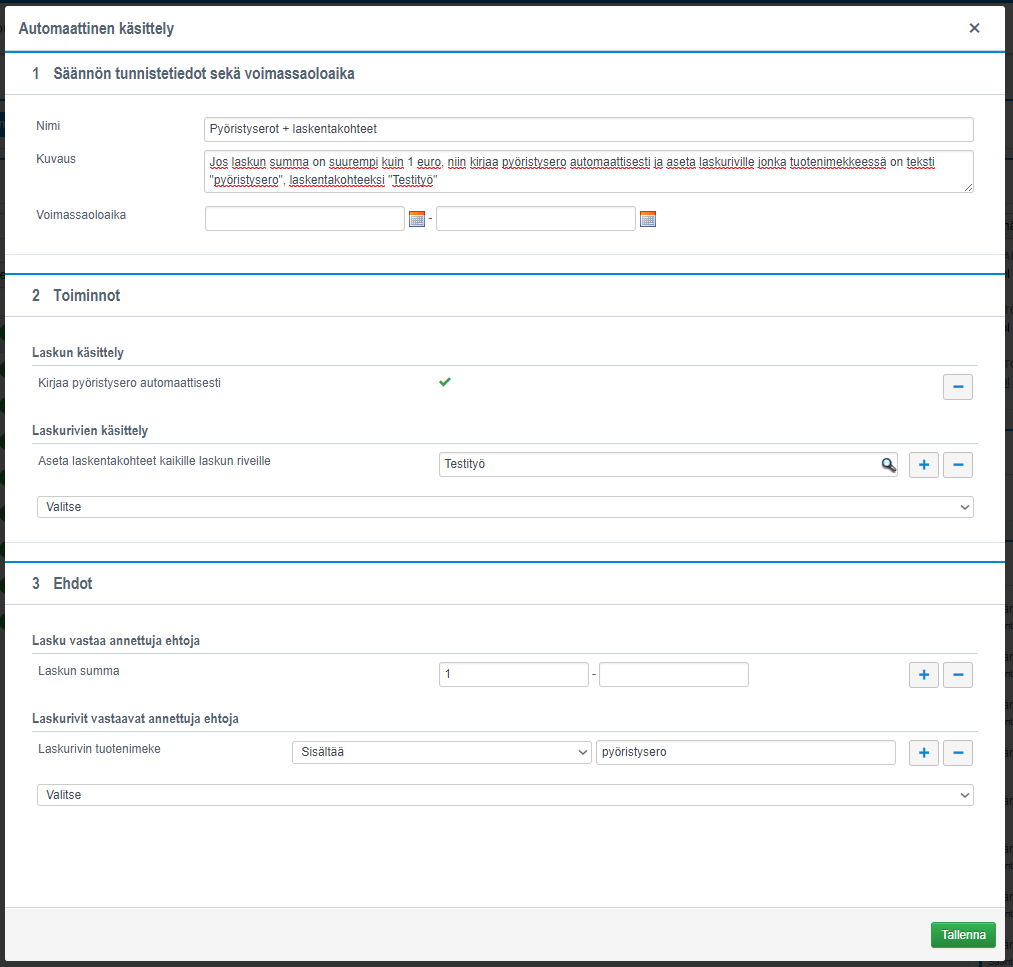Click the 'pyöristysero' product name text field
Image resolution: width=1013 pixels, height=967 pixels.
pyautogui.click(x=745, y=753)
